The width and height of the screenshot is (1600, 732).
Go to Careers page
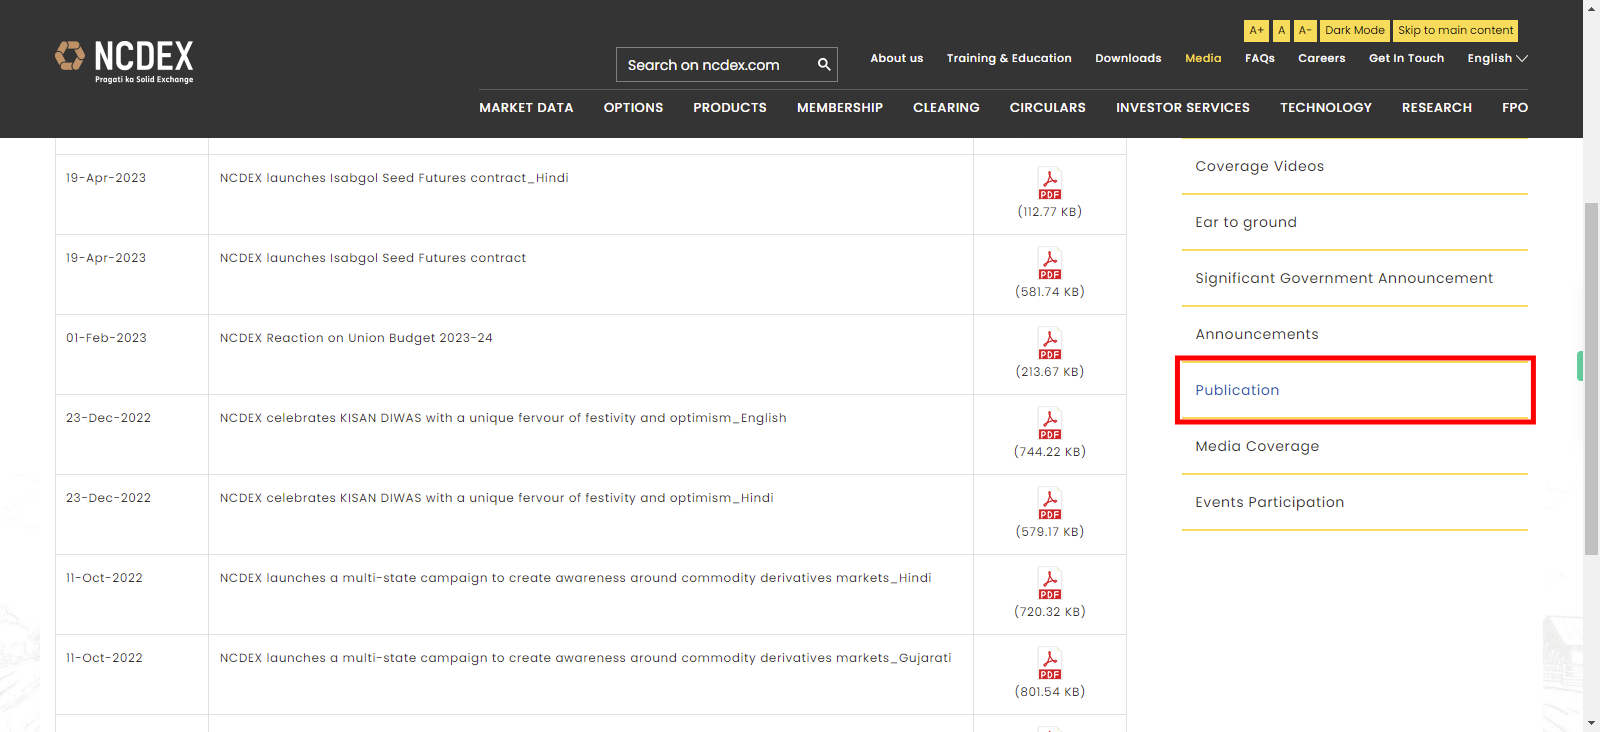(1322, 58)
